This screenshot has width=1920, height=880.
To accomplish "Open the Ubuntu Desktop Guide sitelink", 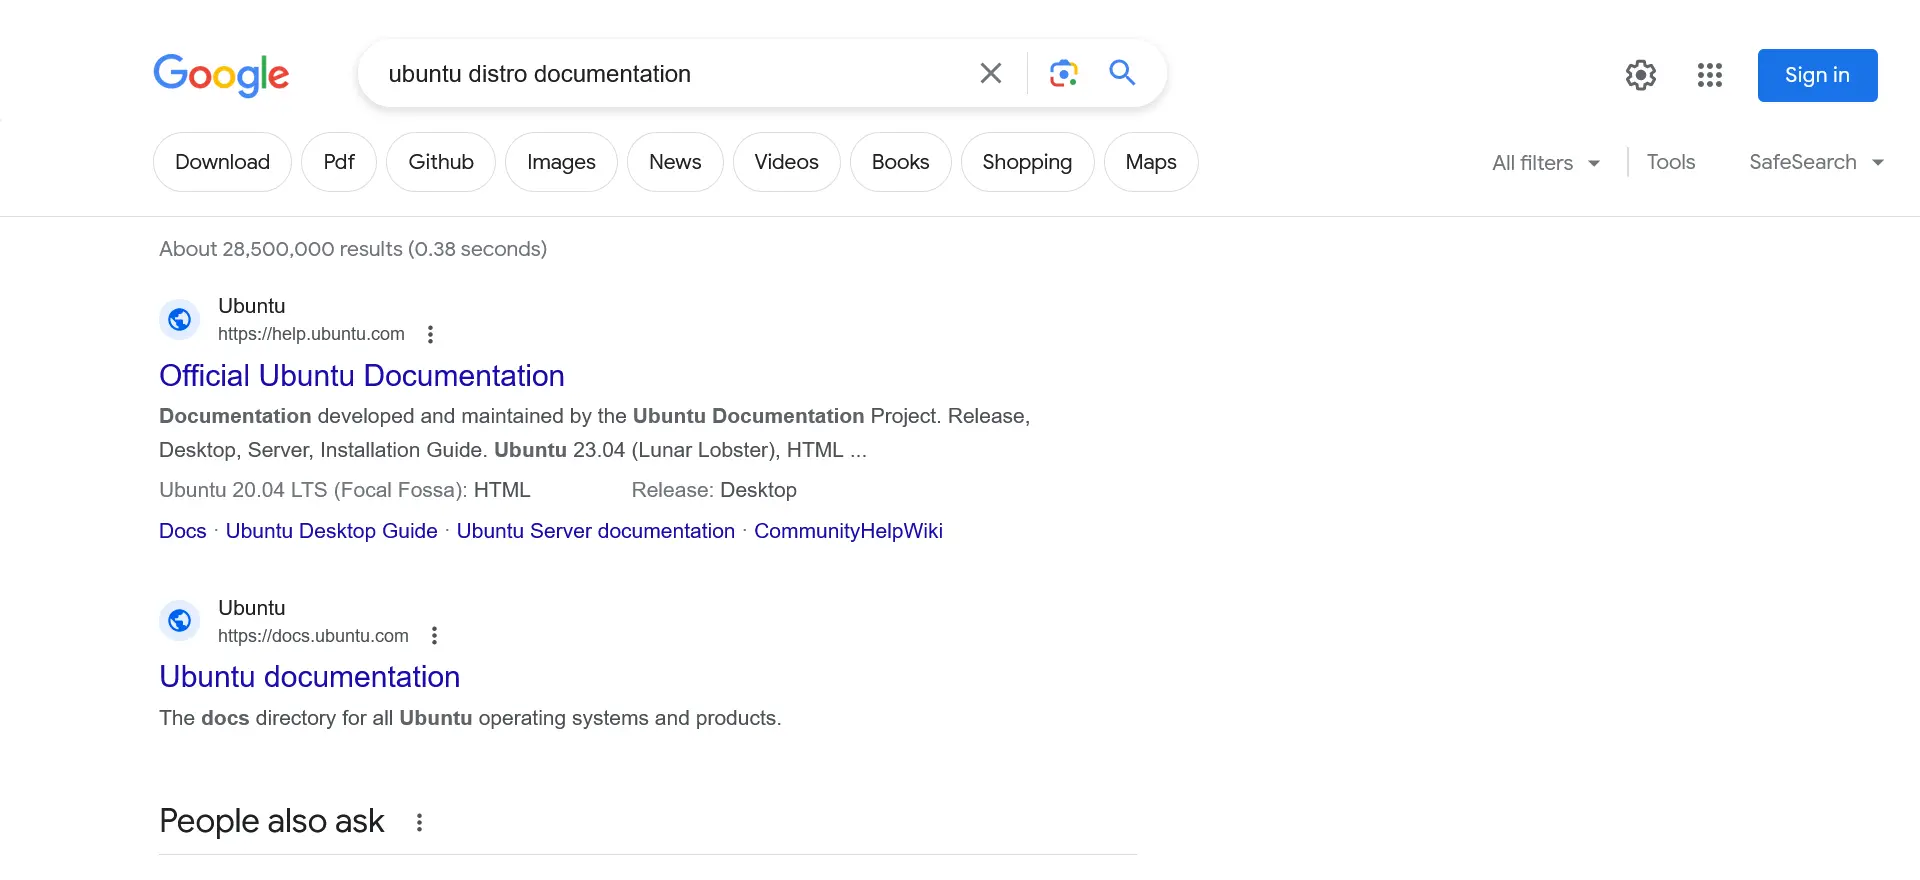I will [x=331, y=531].
